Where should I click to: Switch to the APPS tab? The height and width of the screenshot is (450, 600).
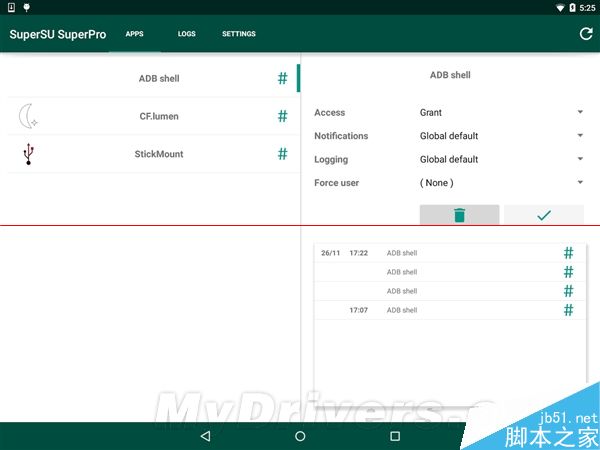click(134, 34)
